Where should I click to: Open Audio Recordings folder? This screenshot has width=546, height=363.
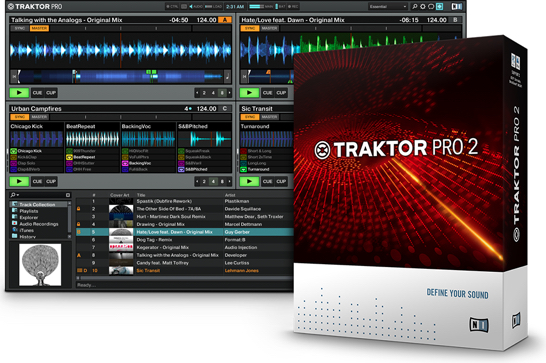(x=39, y=224)
